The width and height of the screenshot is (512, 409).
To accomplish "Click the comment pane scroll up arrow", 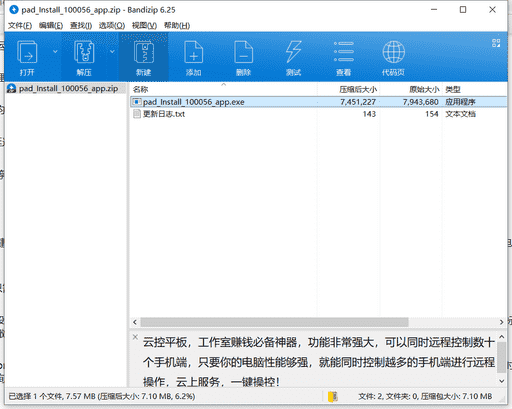I will tap(502, 337).
